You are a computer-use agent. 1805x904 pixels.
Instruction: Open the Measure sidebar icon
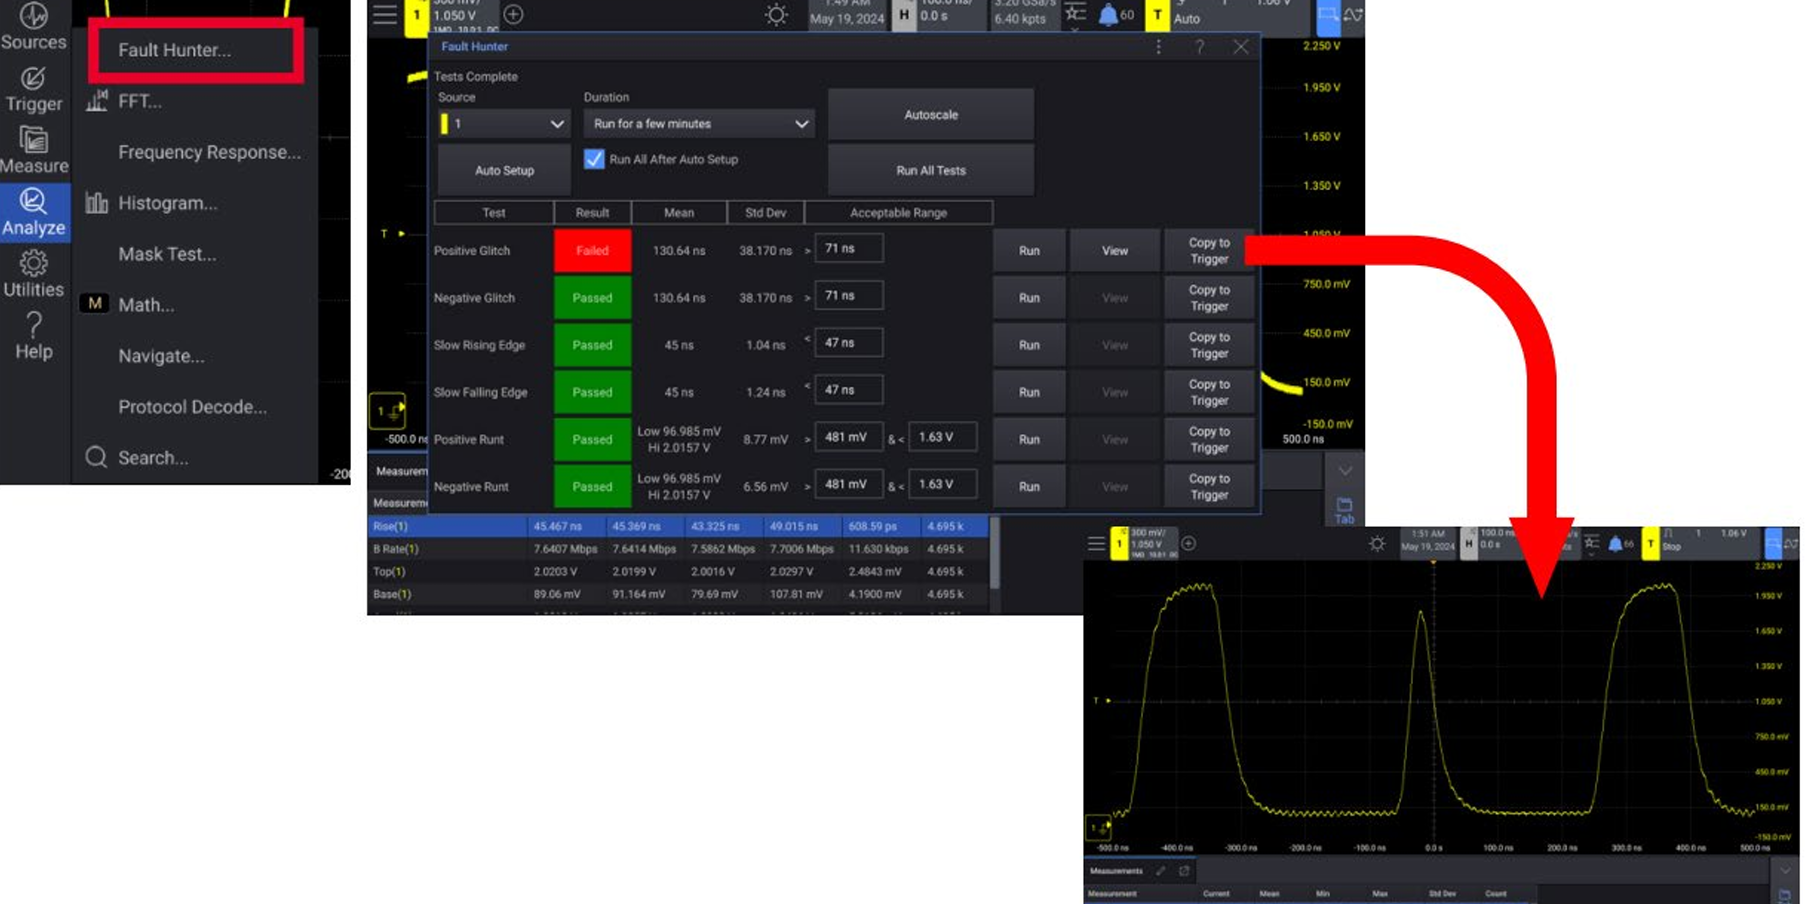(x=34, y=151)
